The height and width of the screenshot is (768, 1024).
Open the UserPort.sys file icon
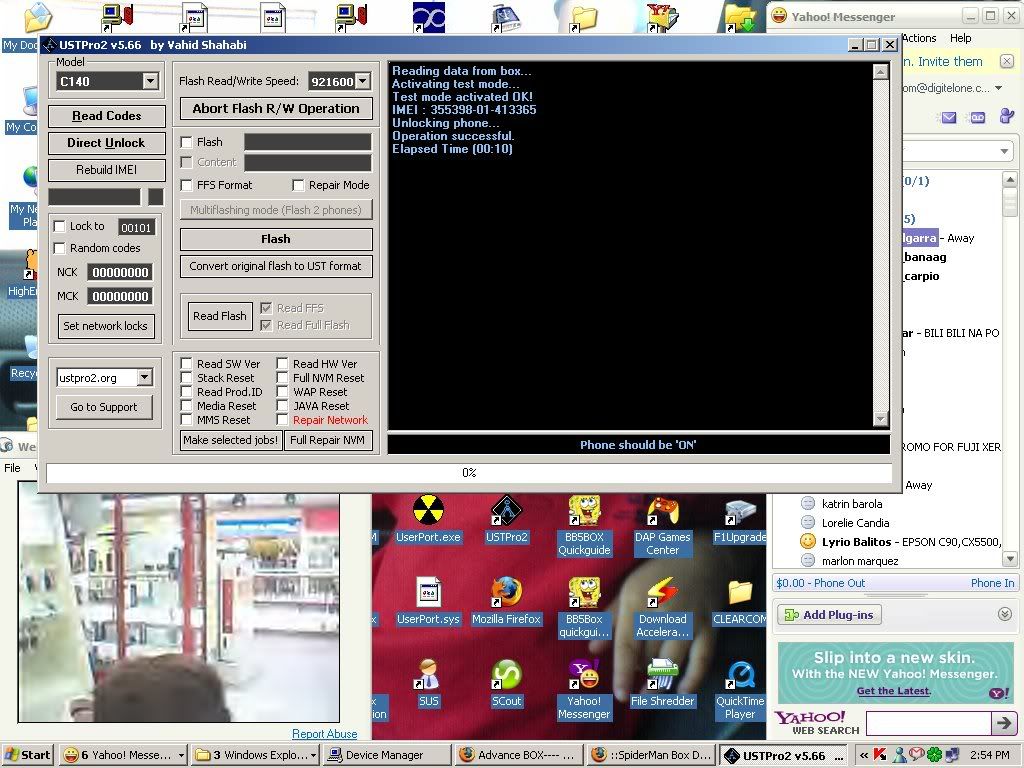click(x=428, y=601)
